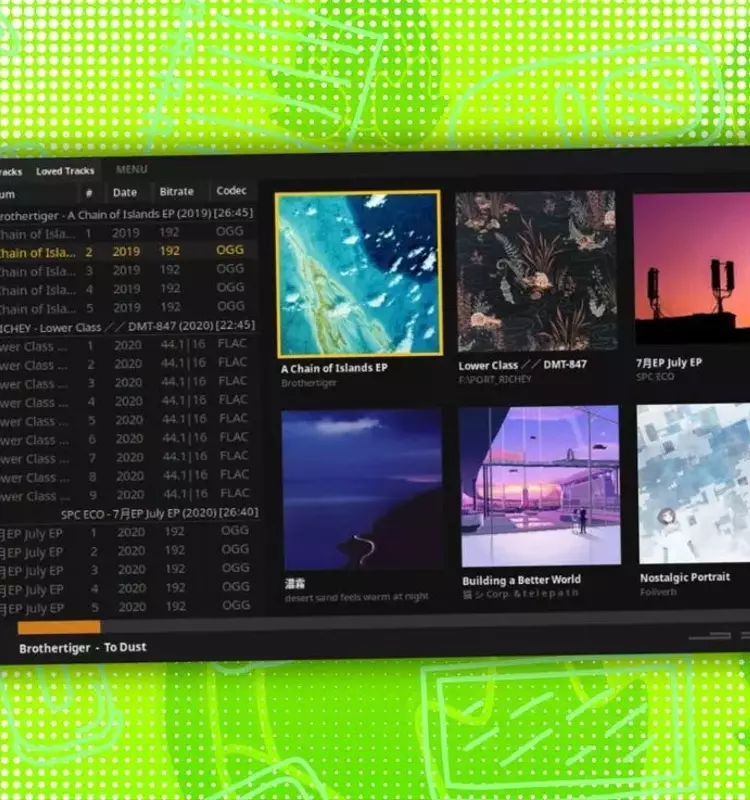Toggle the repeat mode icon in bottom bar
The image size is (750, 800).
[710, 636]
